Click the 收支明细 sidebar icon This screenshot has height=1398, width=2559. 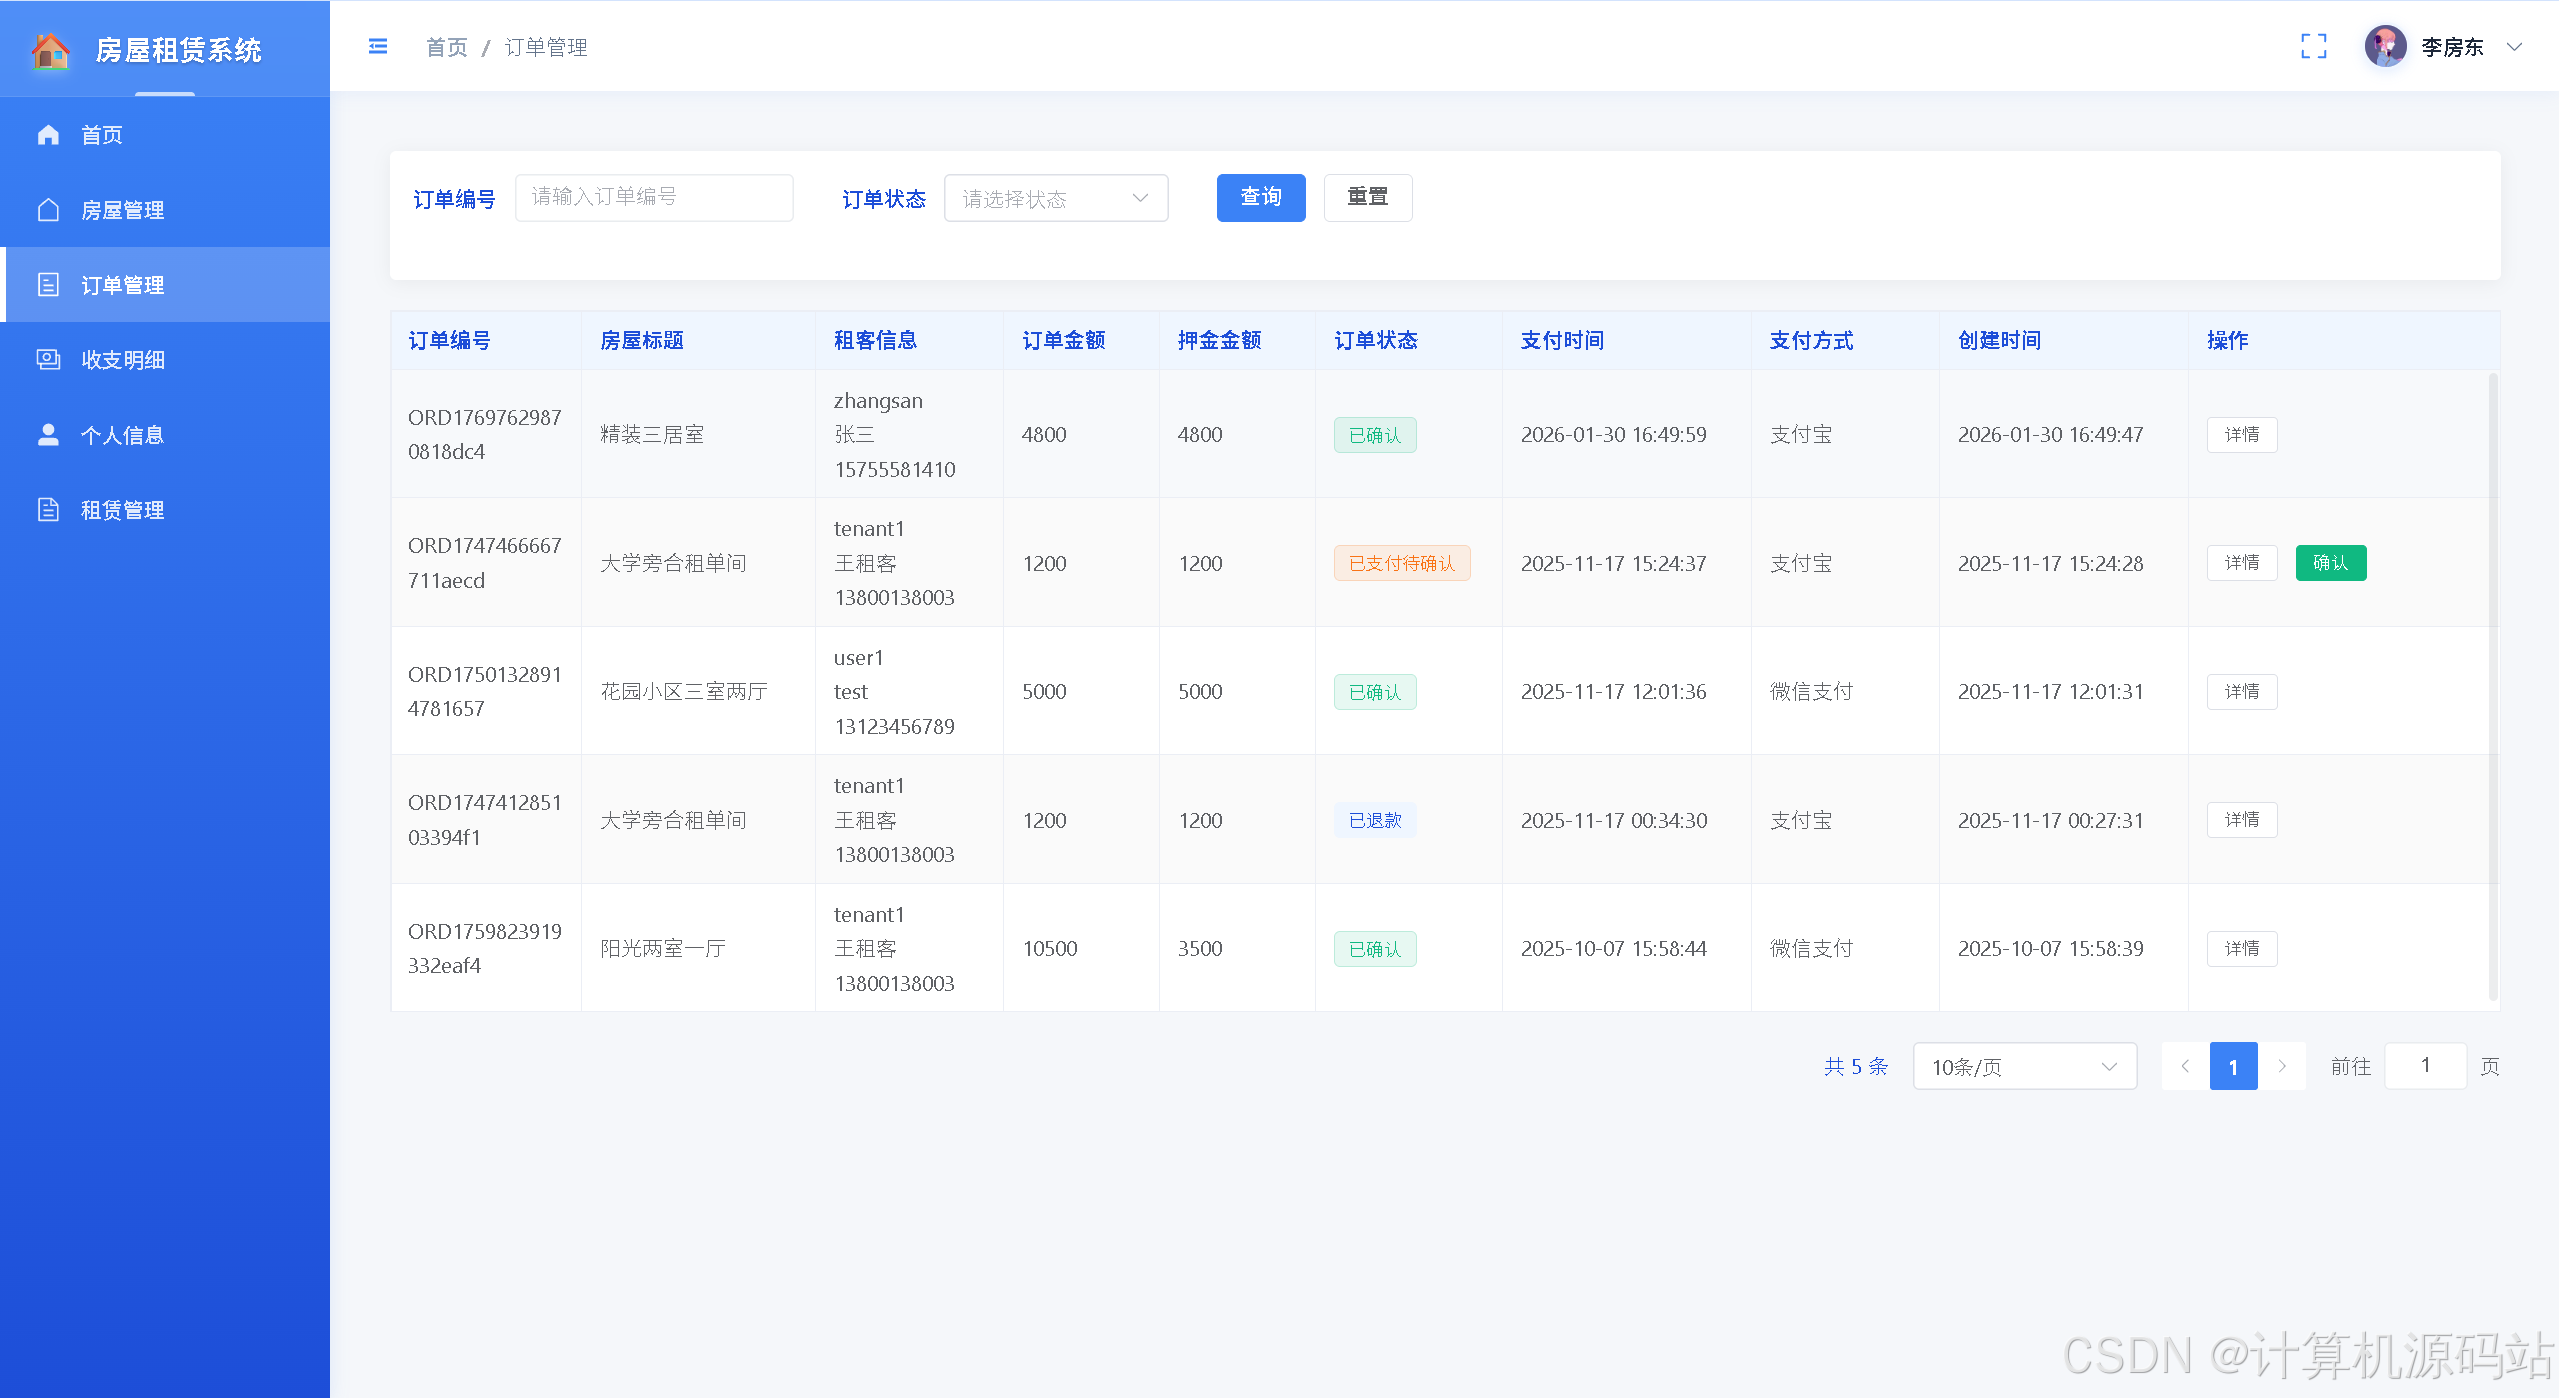tap(48, 360)
